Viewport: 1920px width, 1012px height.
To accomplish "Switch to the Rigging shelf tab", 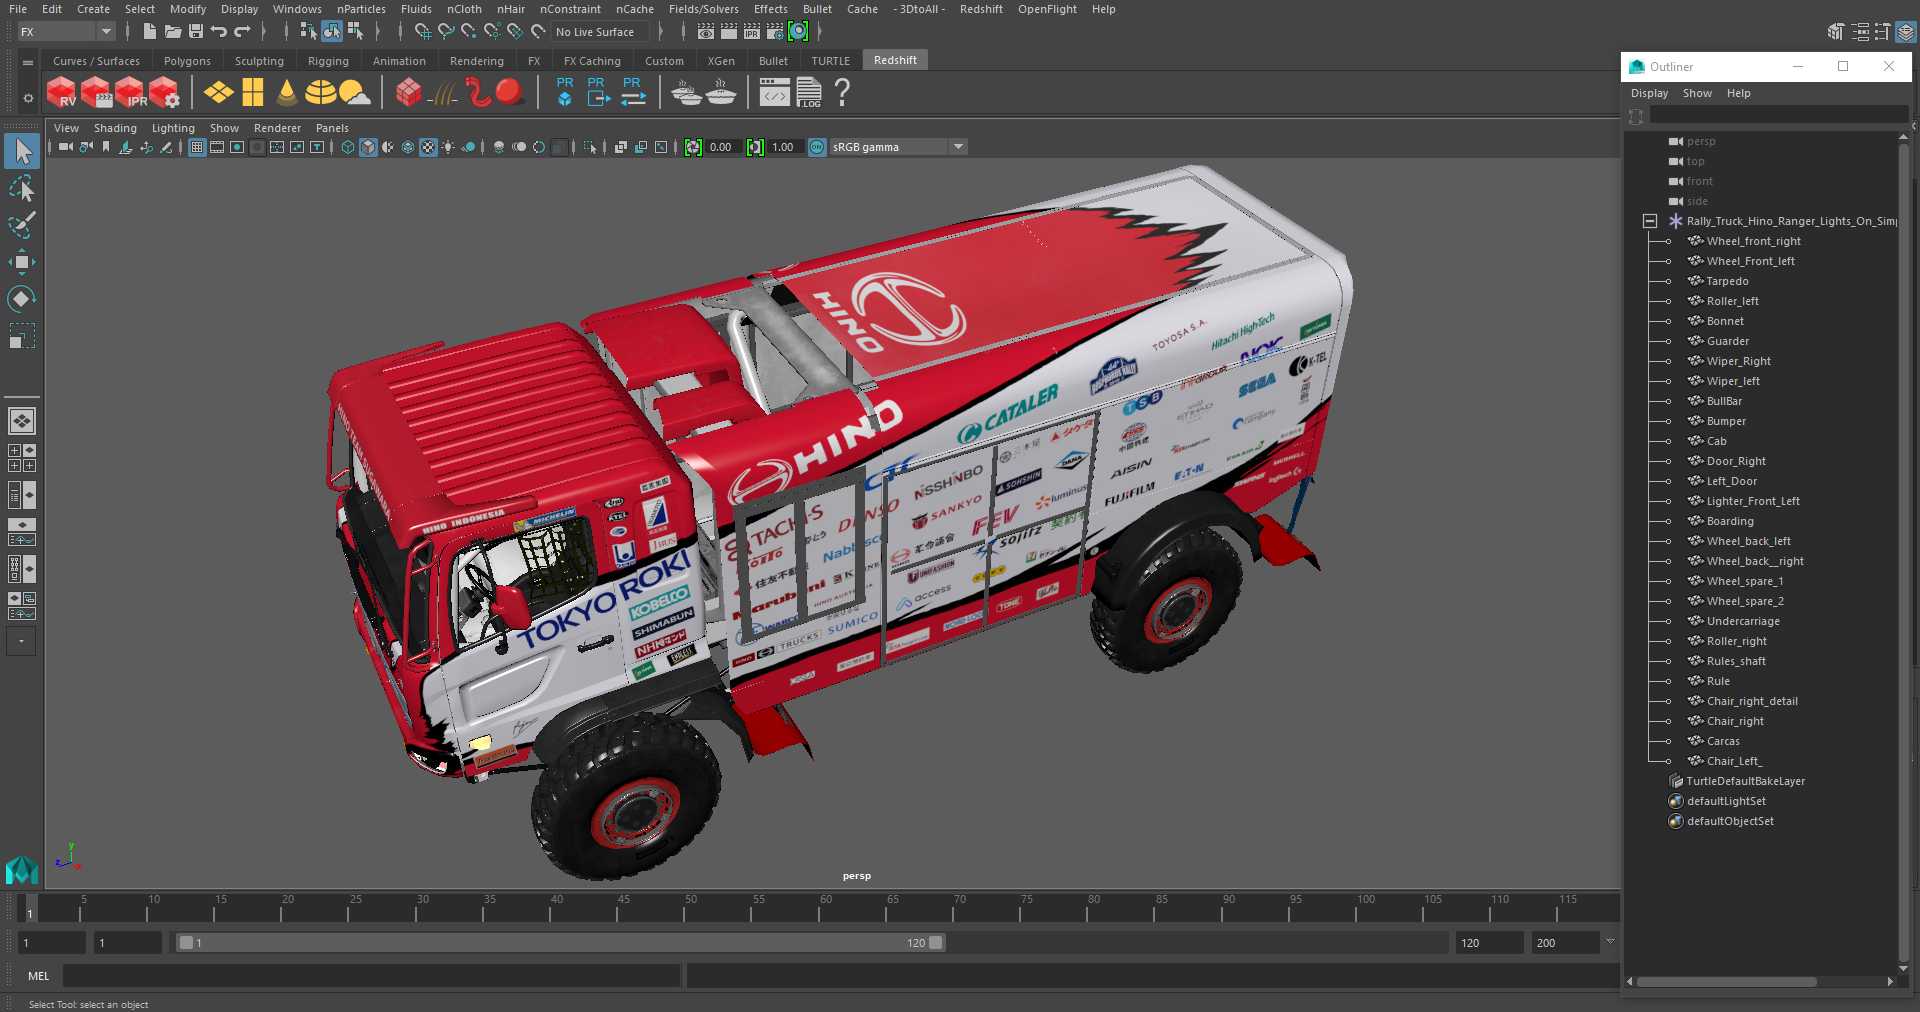I will (328, 61).
